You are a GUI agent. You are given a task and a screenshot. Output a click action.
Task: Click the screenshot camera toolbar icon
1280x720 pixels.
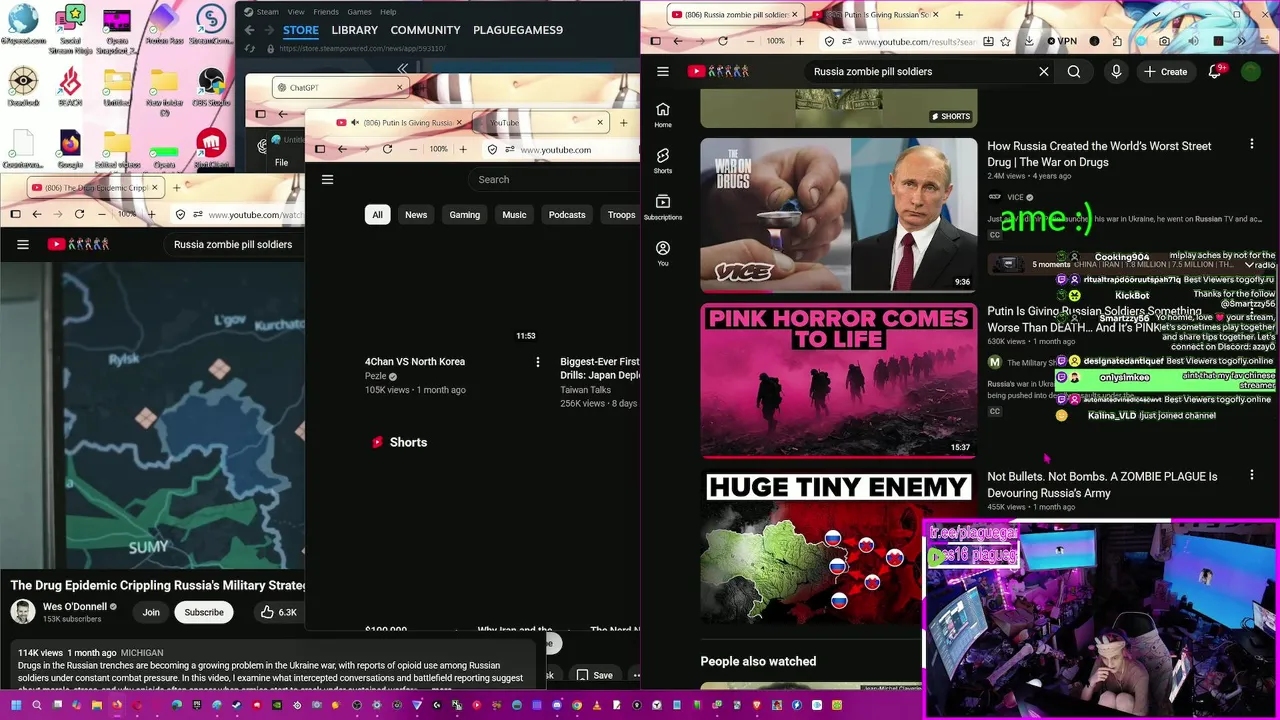point(1165,41)
